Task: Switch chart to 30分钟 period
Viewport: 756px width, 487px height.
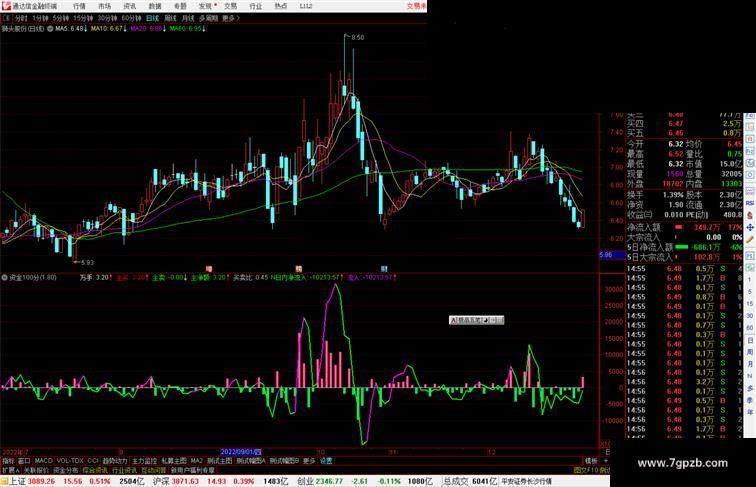Action: [107, 18]
